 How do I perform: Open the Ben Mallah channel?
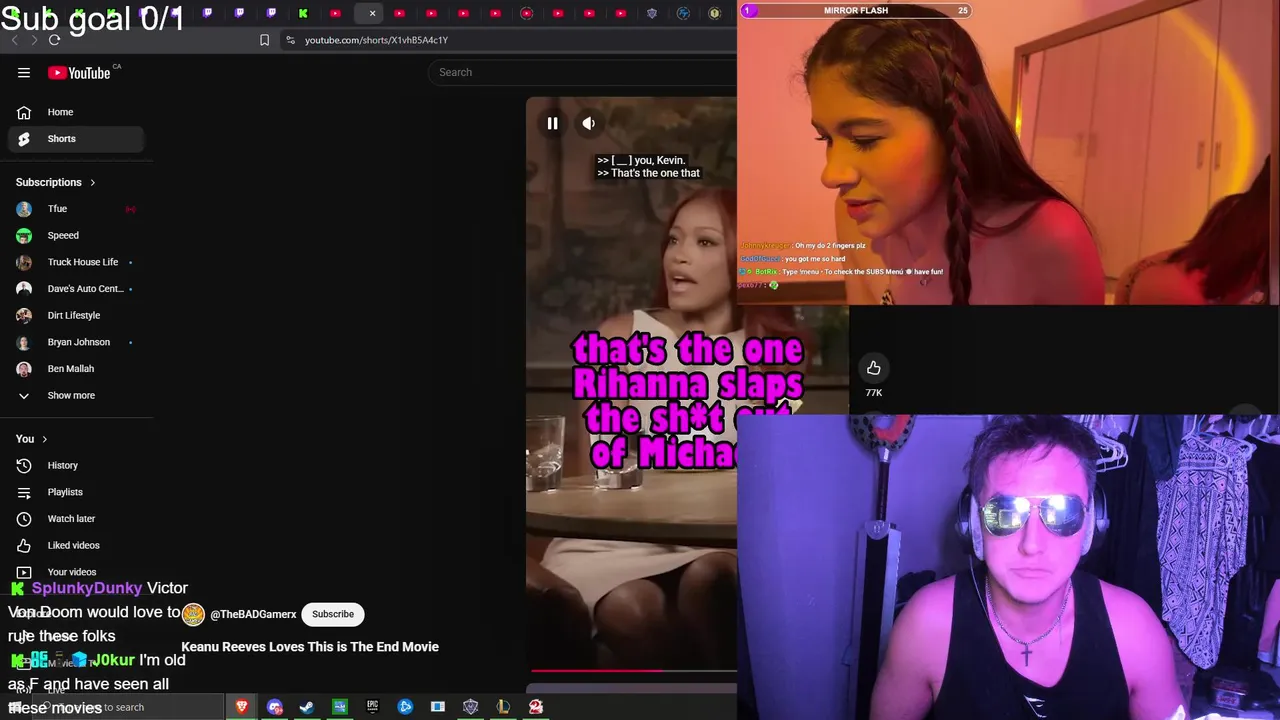click(x=76, y=369)
